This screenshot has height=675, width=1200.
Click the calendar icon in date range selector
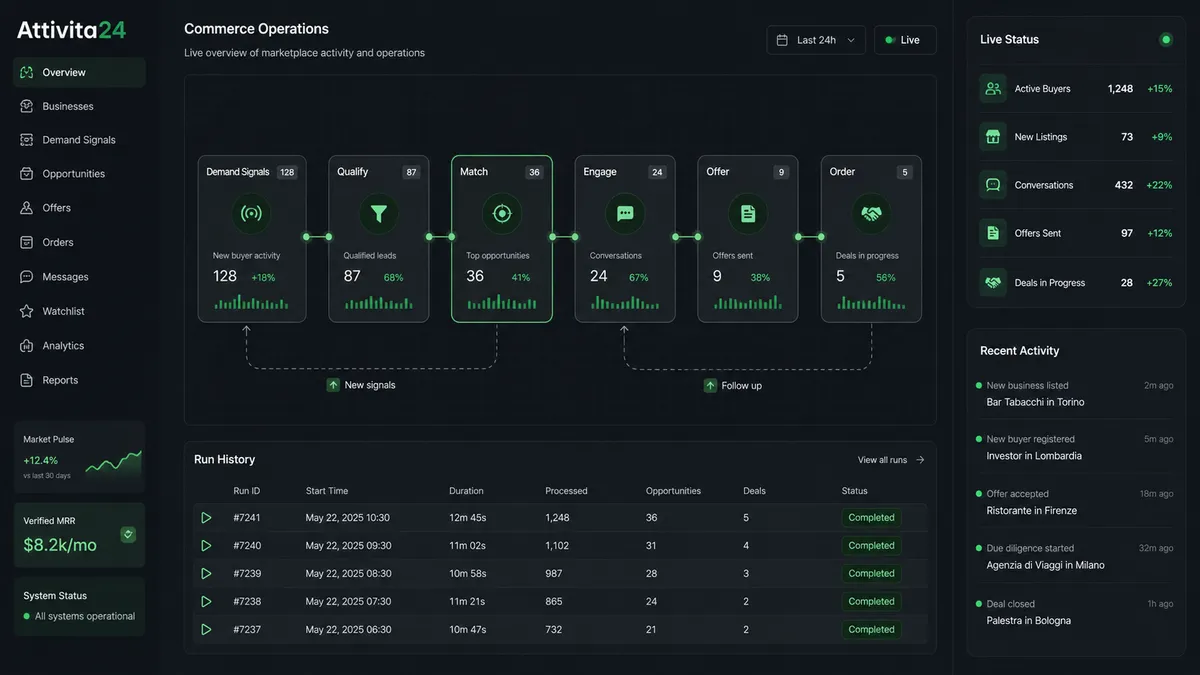783,40
